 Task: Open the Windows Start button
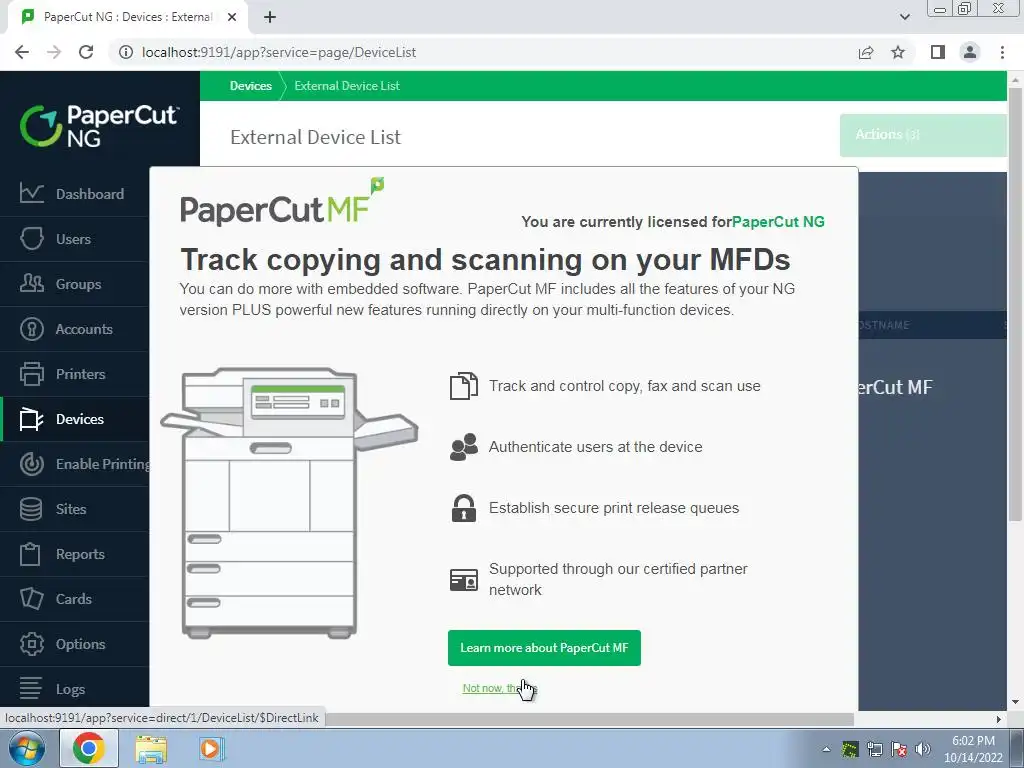(x=27, y=748)
